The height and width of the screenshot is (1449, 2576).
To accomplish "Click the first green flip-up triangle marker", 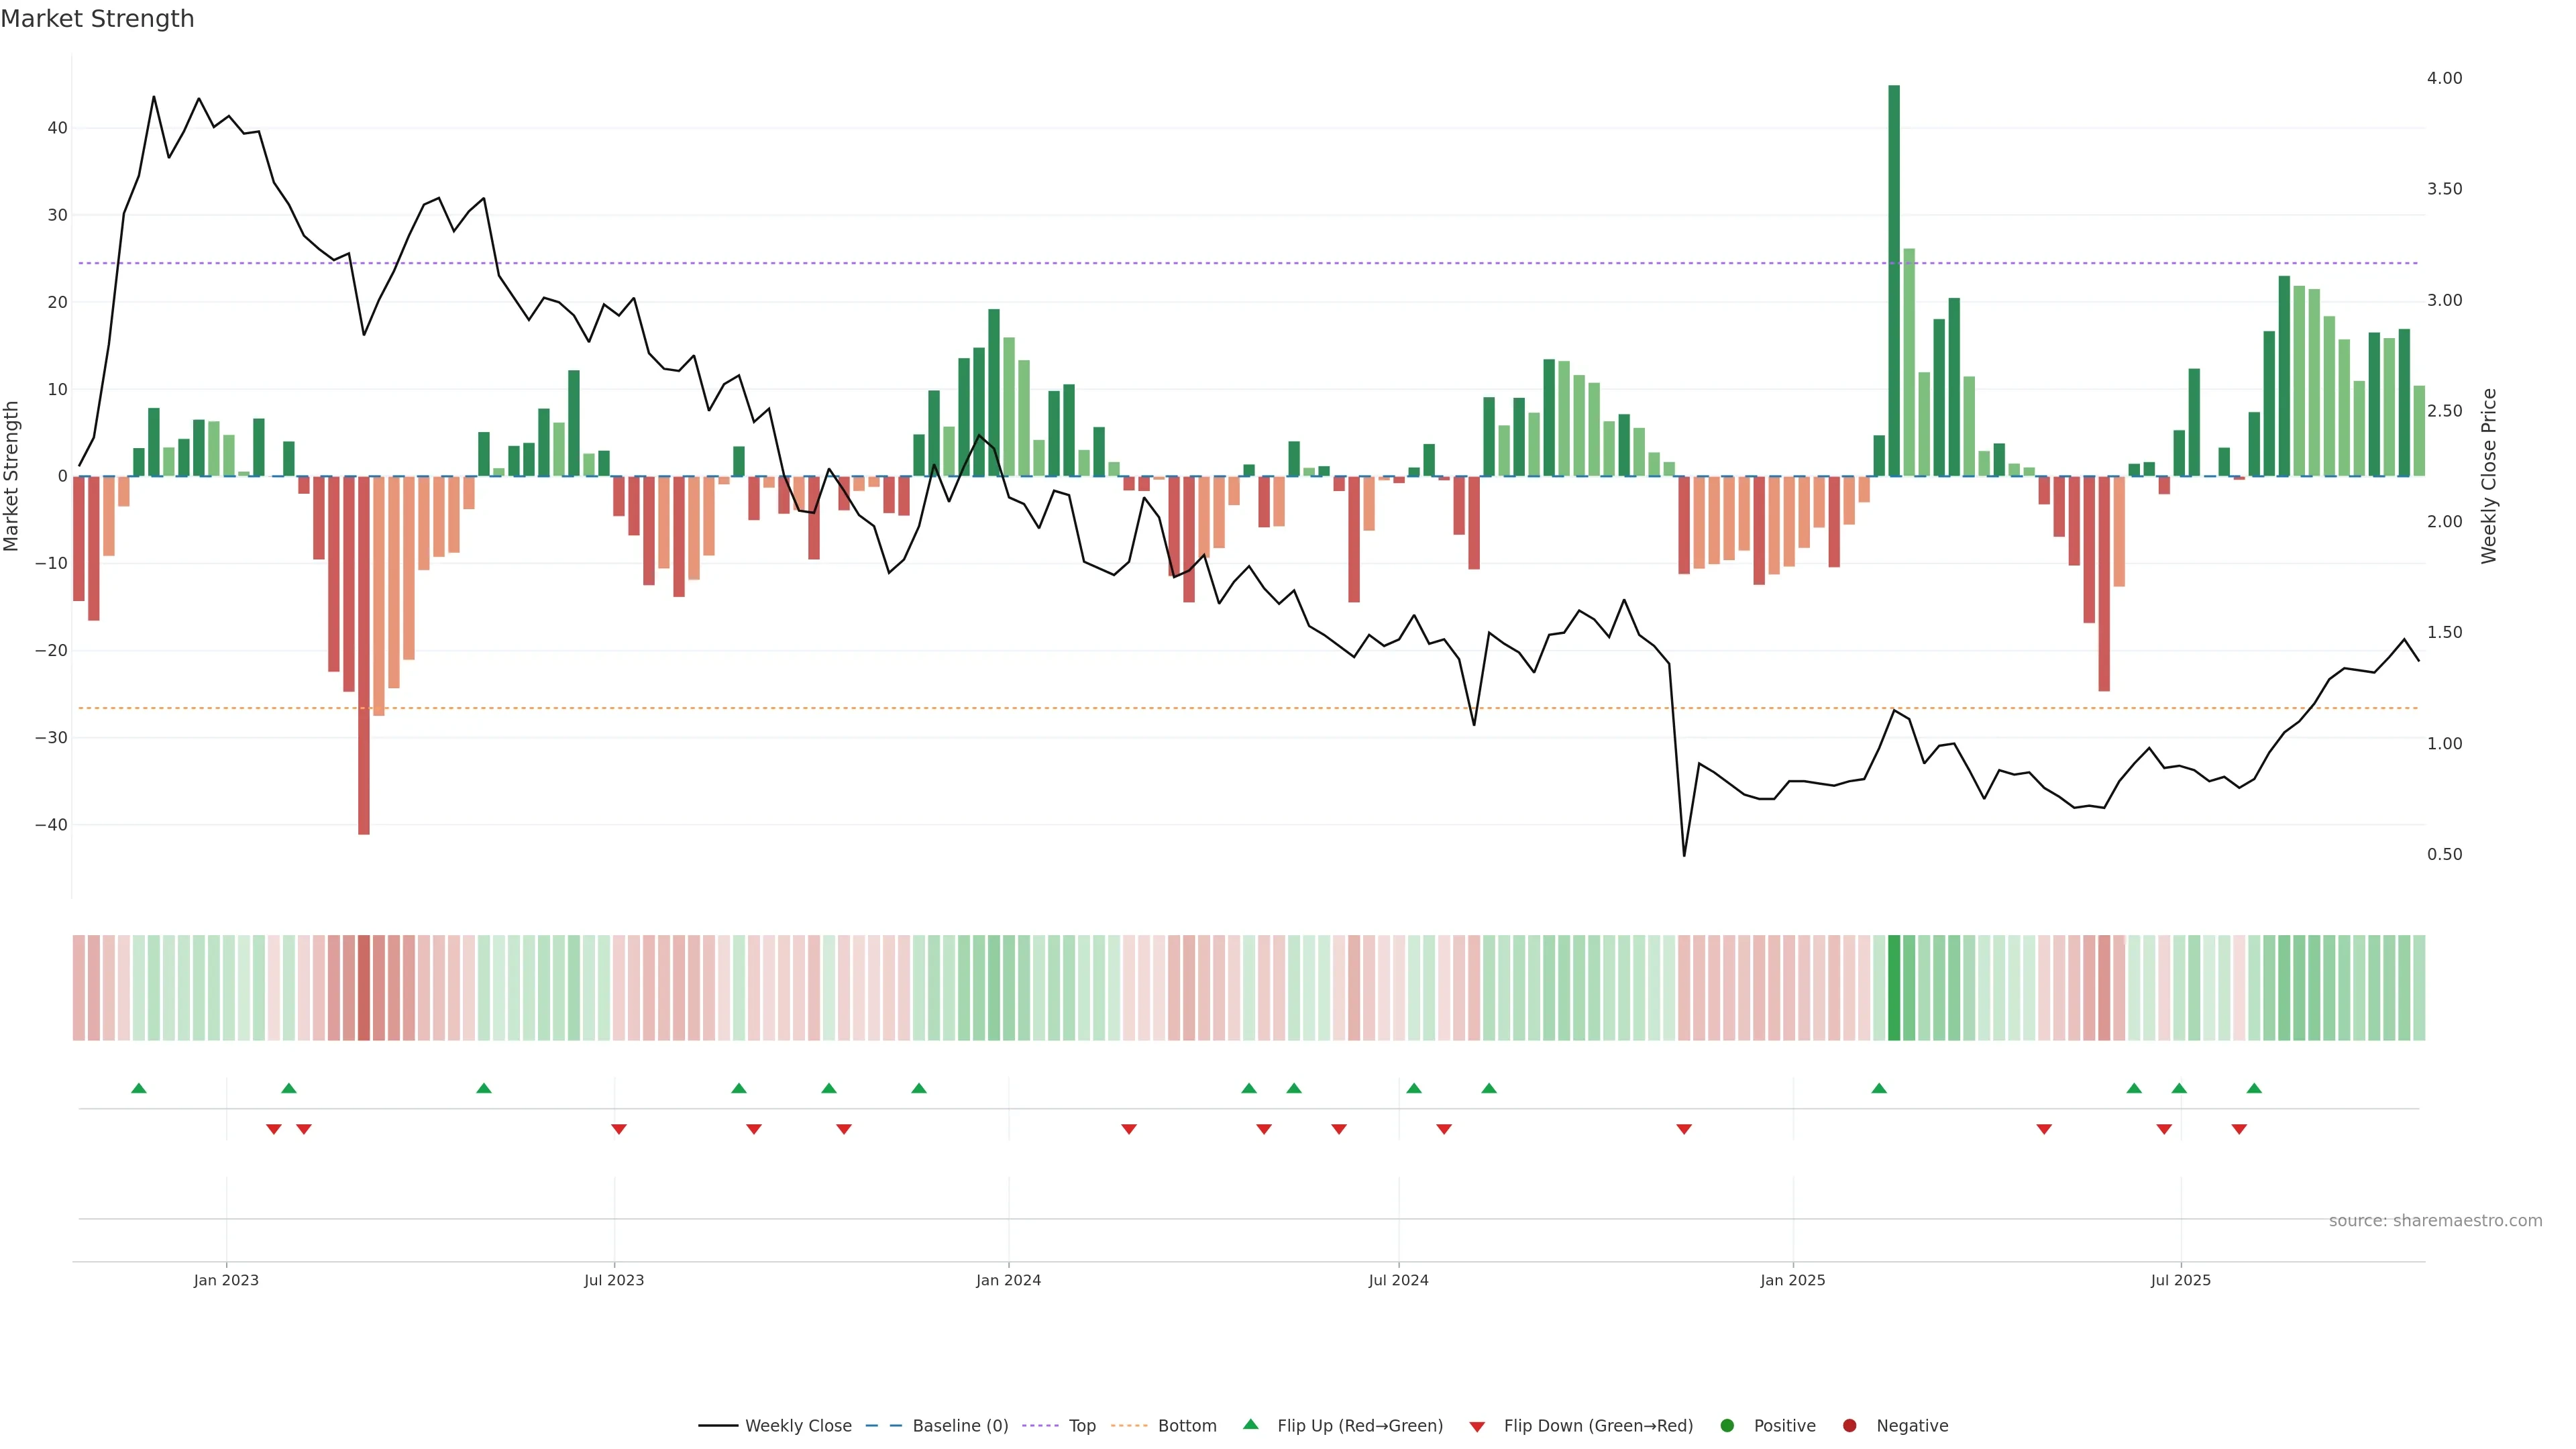I will [139, 1088].
